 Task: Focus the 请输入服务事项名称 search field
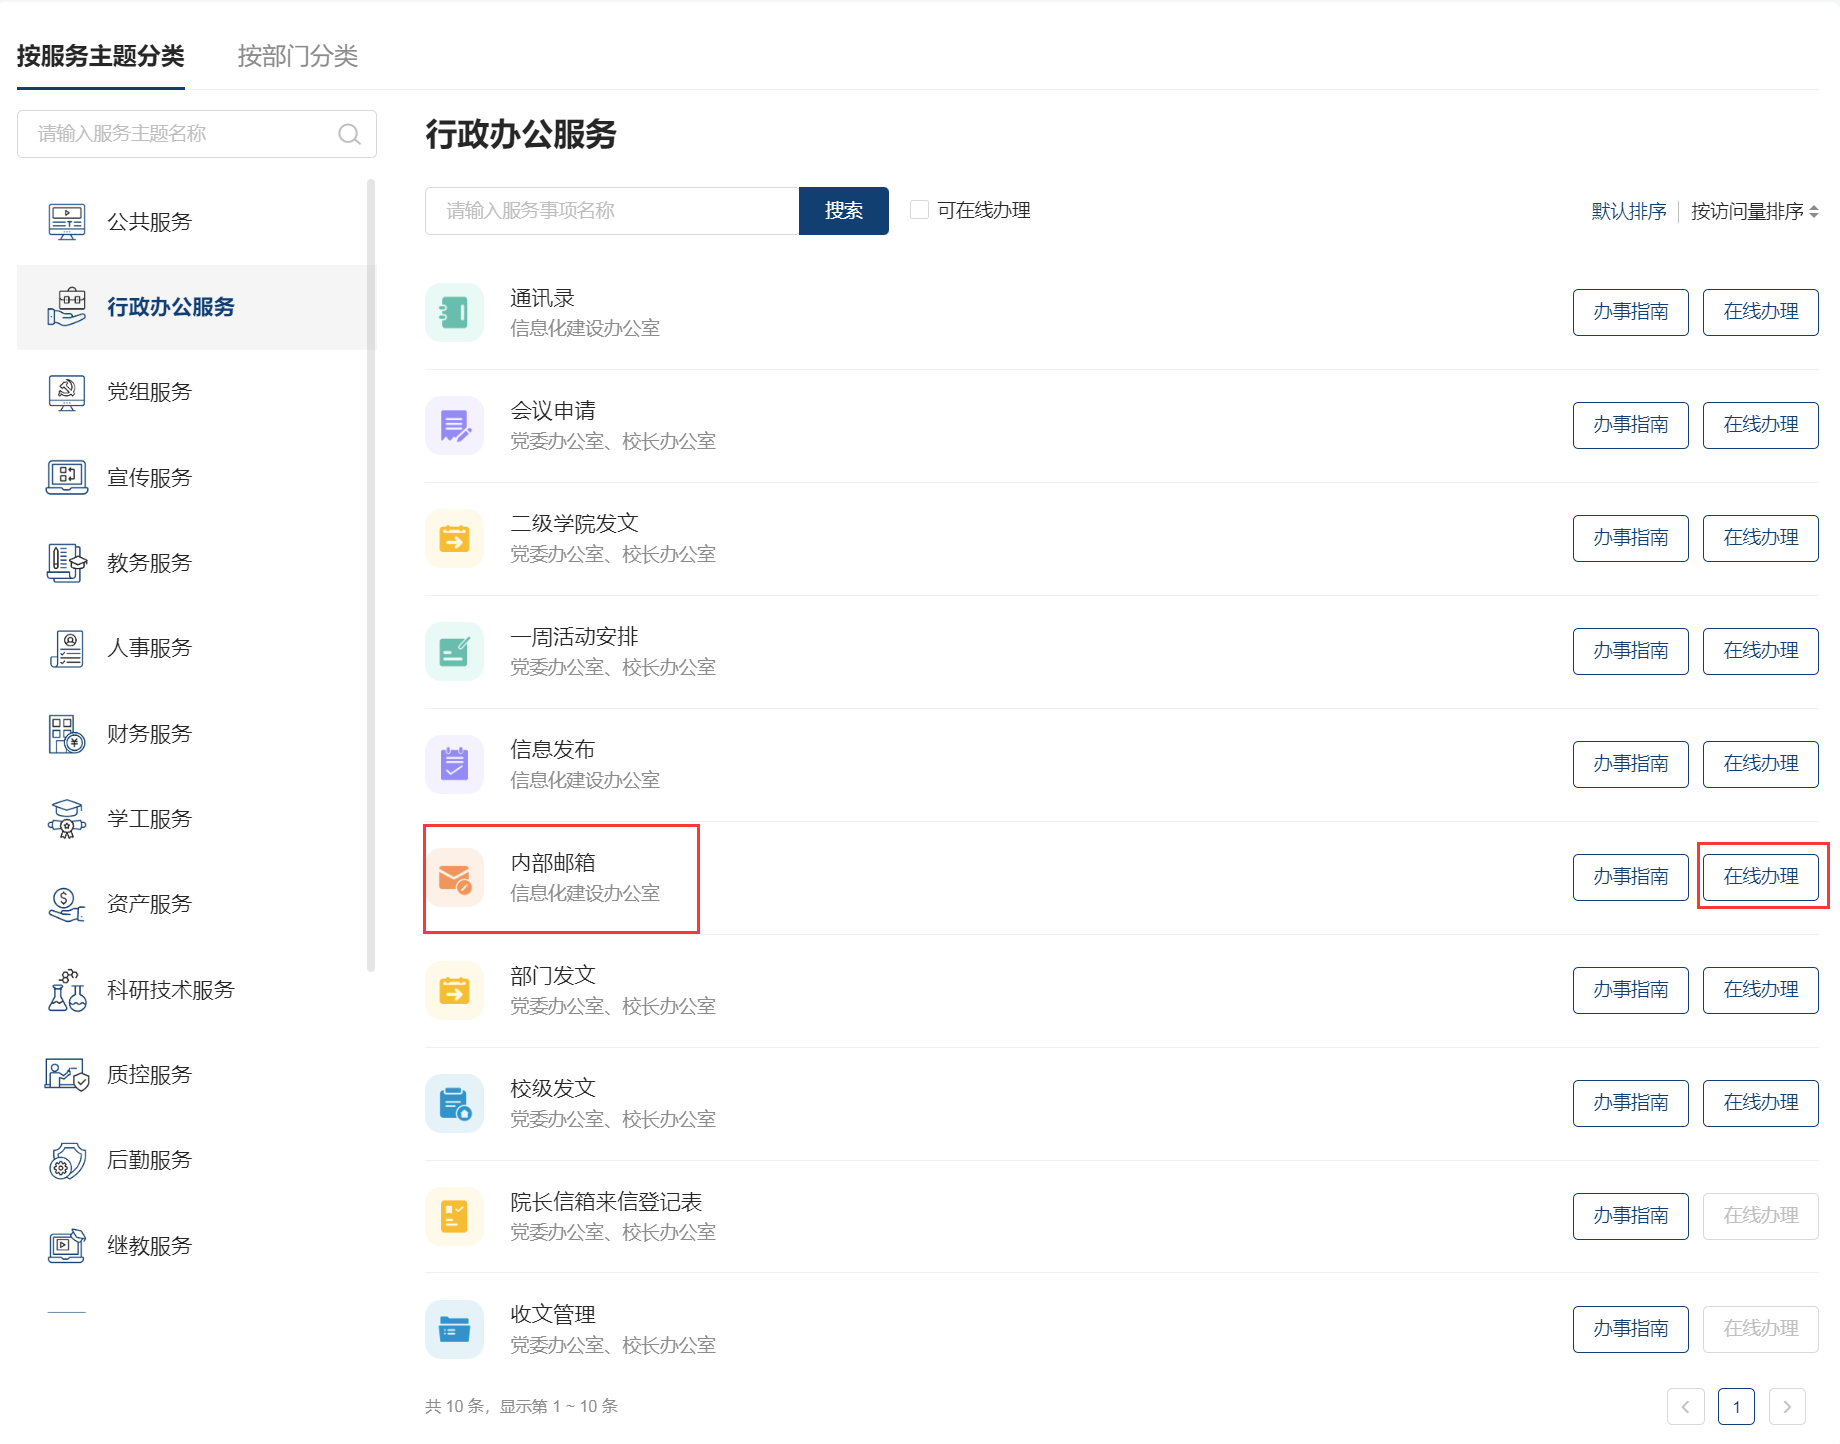pyautogui.click(x=611, y=211)
